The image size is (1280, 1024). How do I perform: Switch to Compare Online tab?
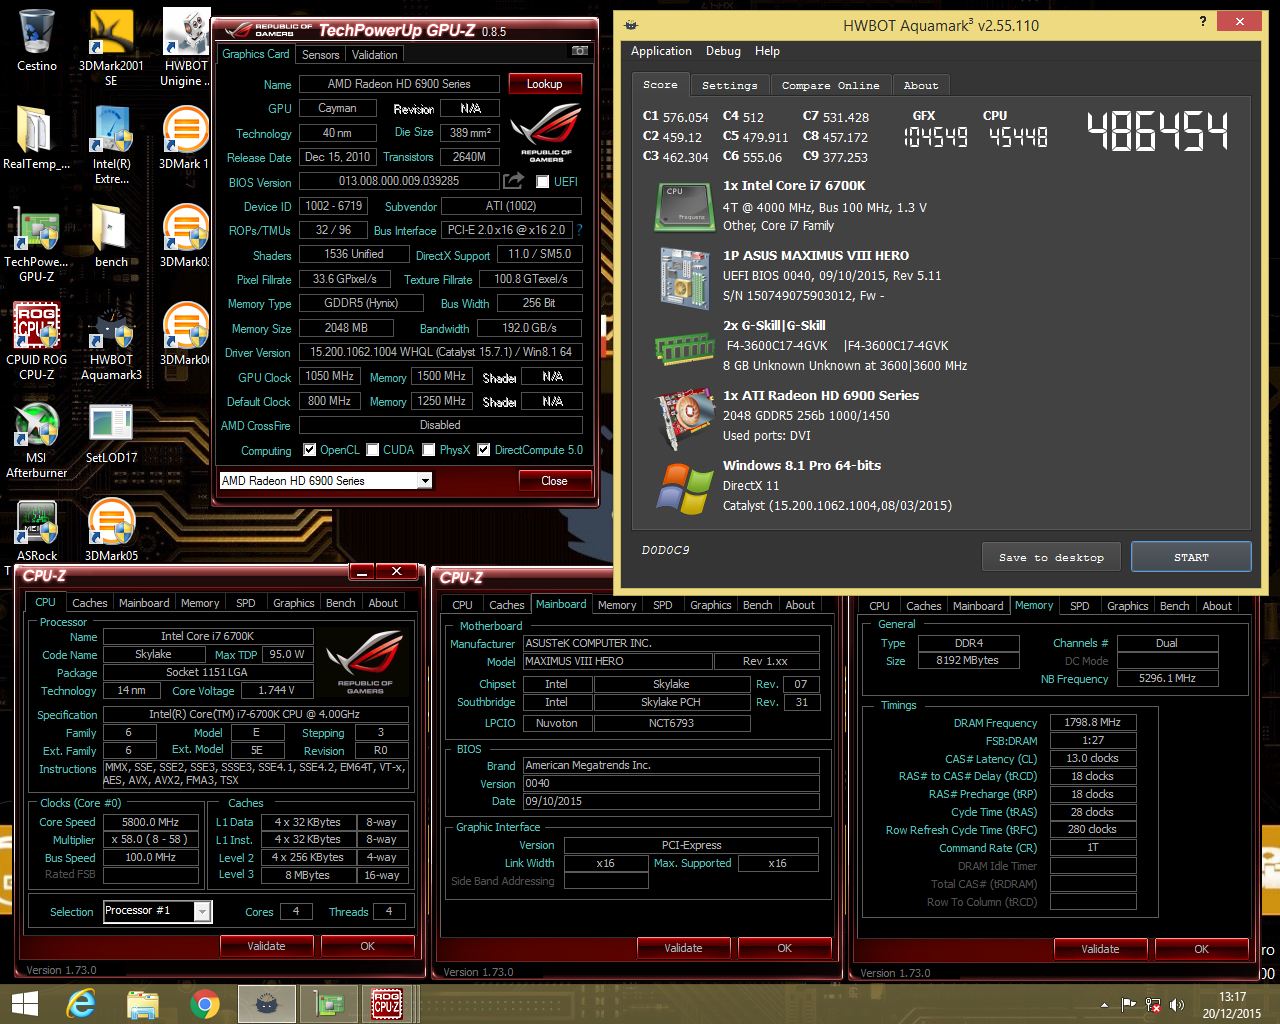pyautogui.click(x=831, y=86)
